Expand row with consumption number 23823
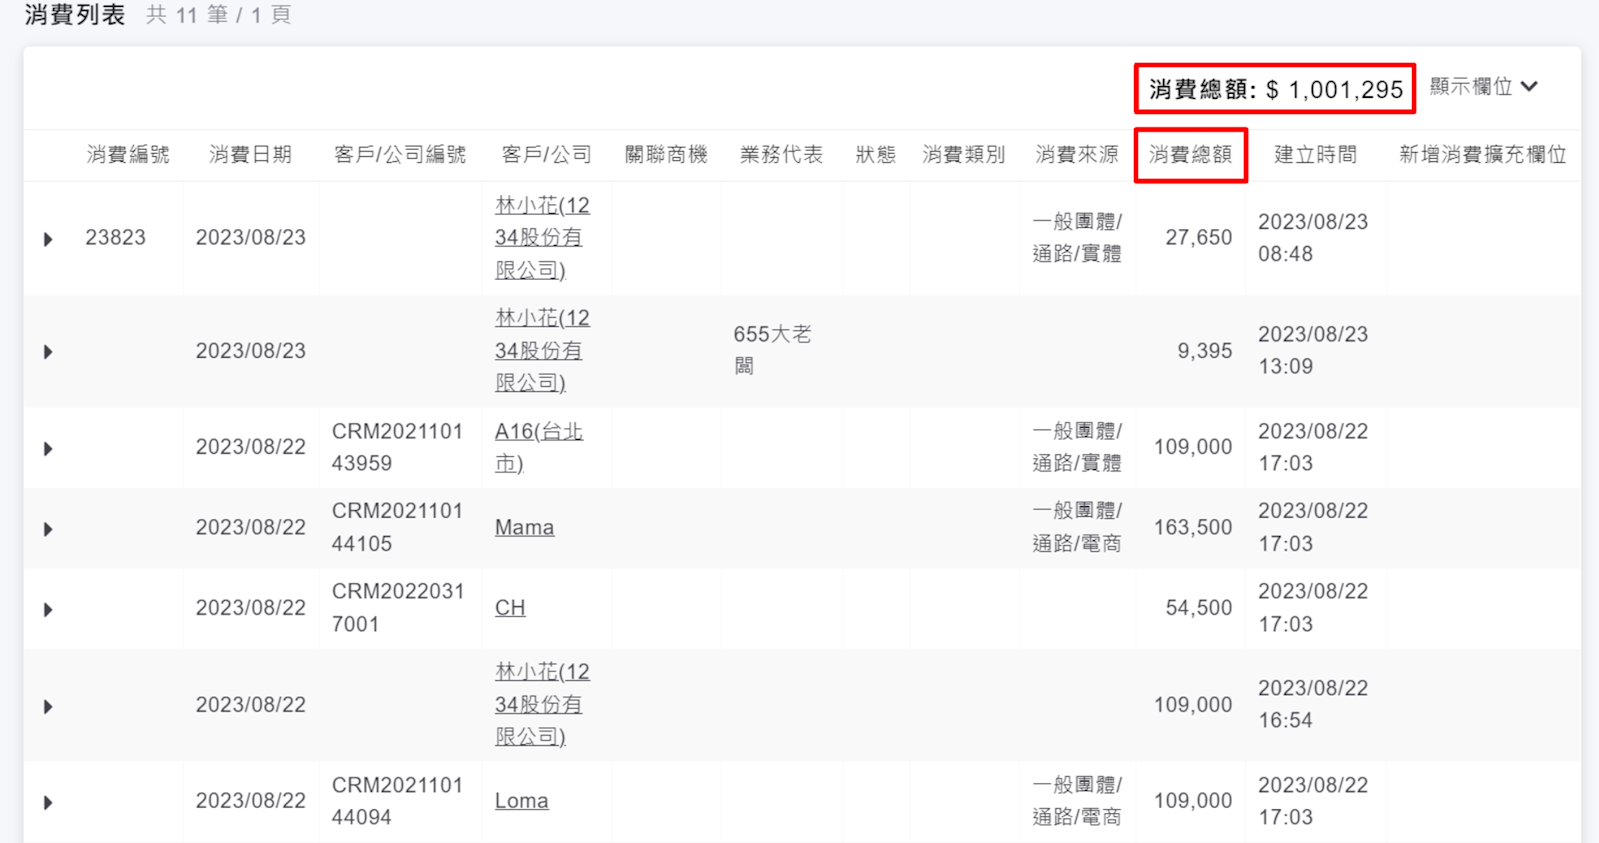Image resolution: width=1599 pixels, height=843 pixels. pos(48,239)
